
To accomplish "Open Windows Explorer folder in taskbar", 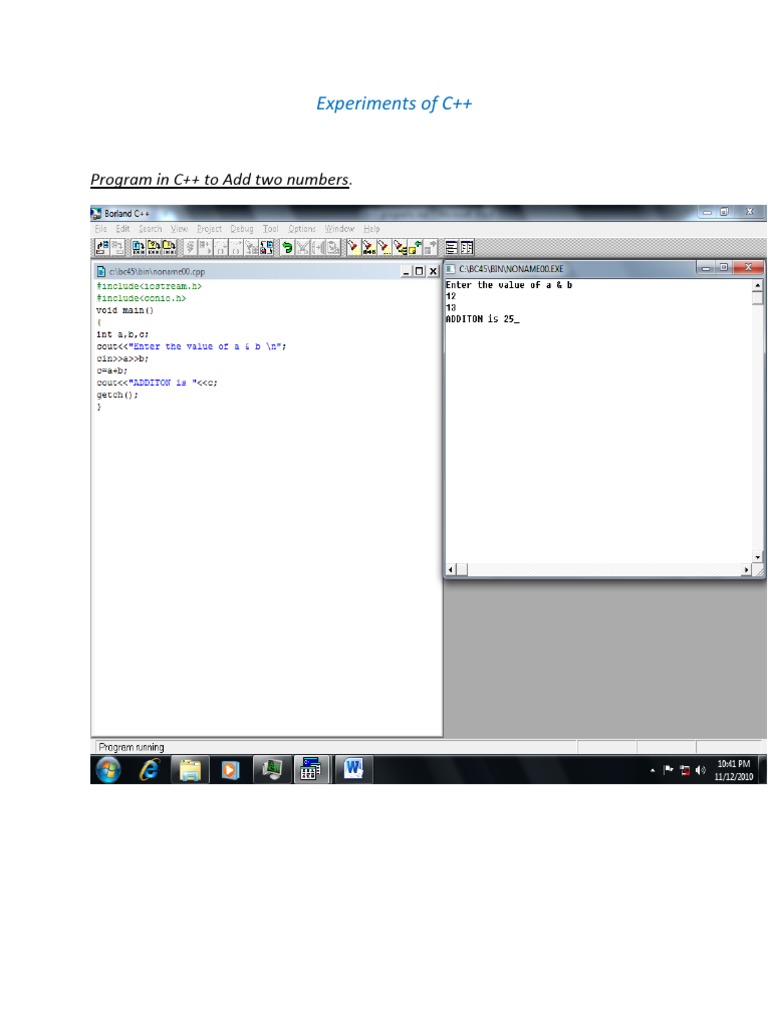I will point(190,770).
